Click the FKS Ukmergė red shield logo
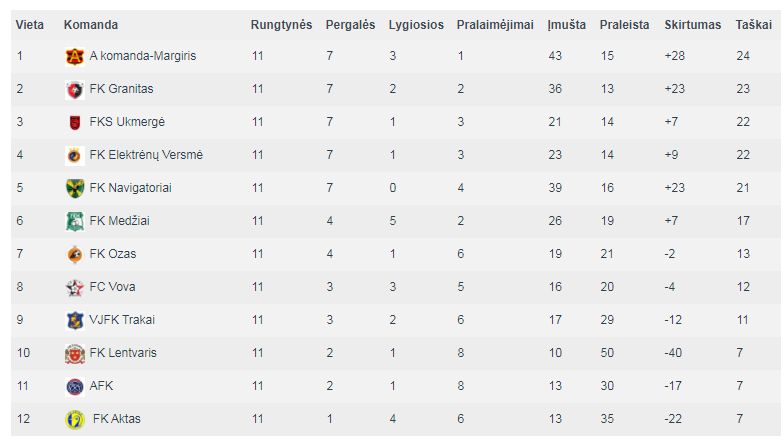The width and height of the screenshot is (781, 446). tap(75, 122)
